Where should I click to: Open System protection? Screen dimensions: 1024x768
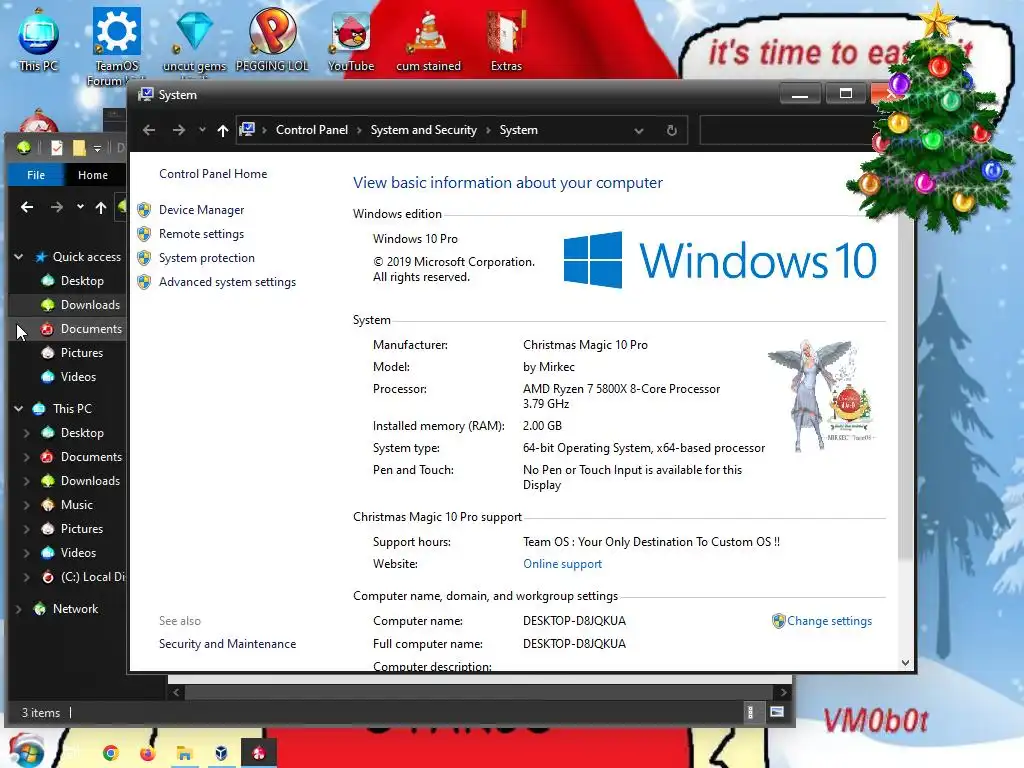pos(206,258)
